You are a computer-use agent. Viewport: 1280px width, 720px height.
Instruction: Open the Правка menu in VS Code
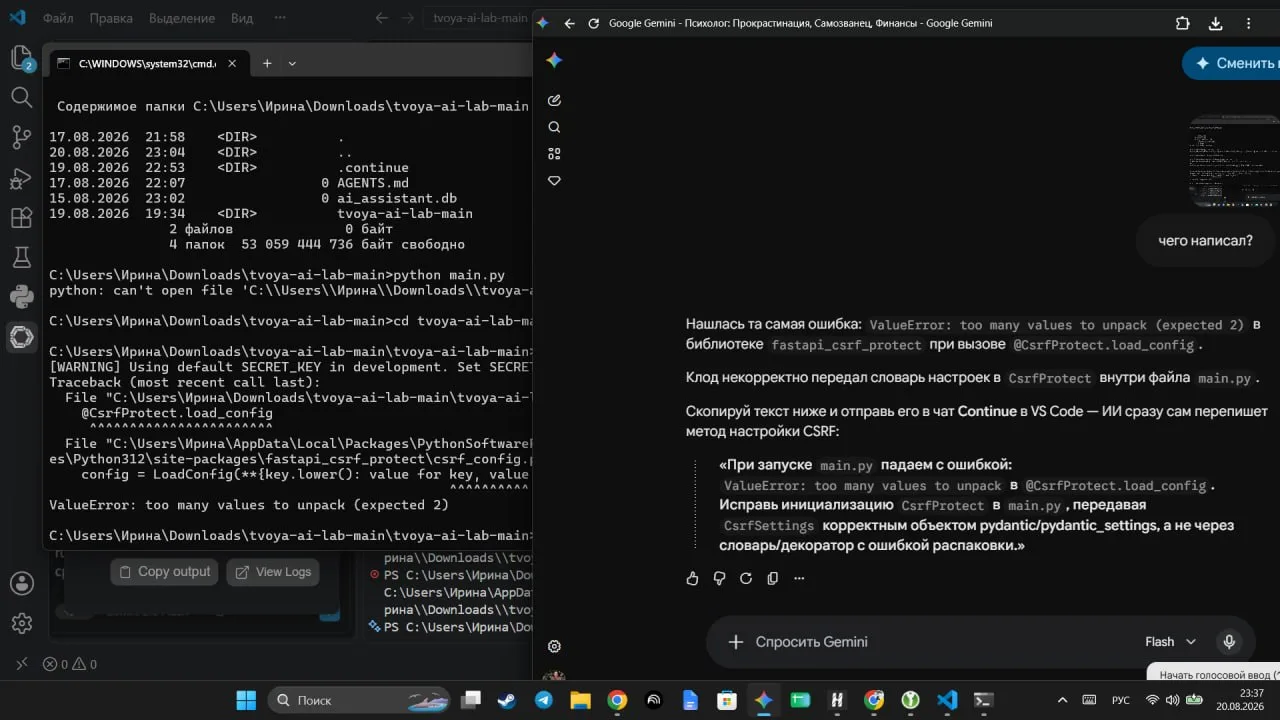(x=111, y=18)
